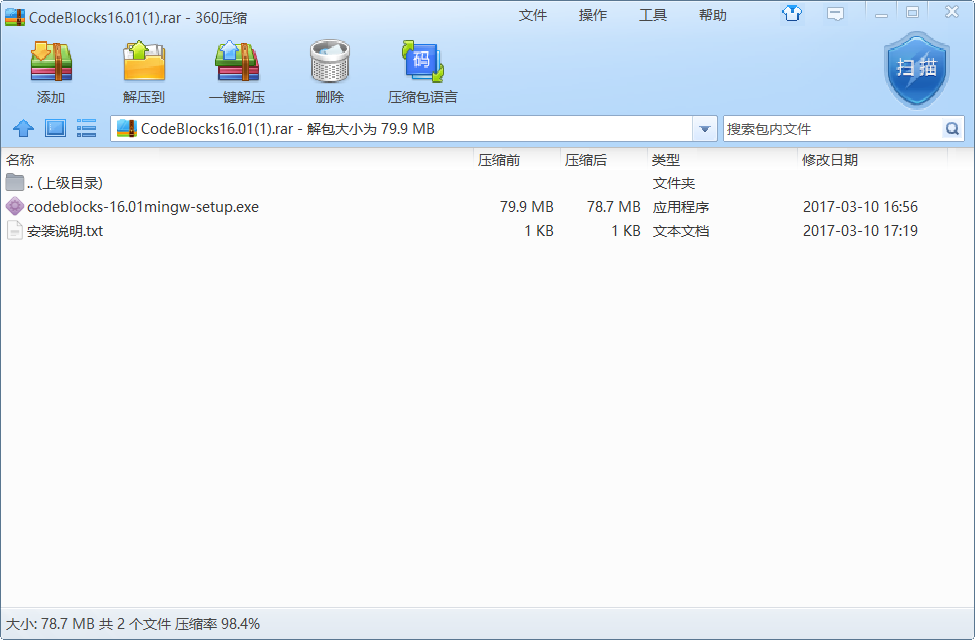Open the 工具 menu
The height and width of the screenshot is (640, 975).
click(x=653, y=15)
